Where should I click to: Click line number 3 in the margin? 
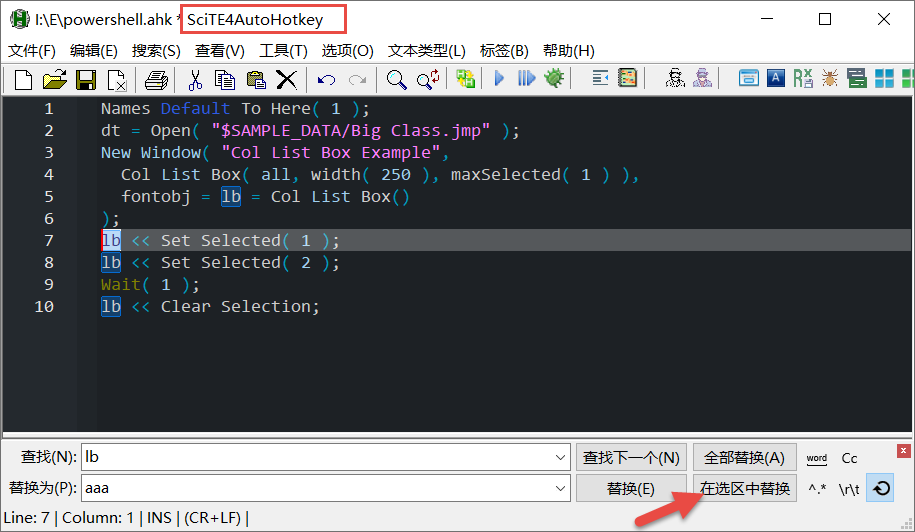[x=49, y=153]
